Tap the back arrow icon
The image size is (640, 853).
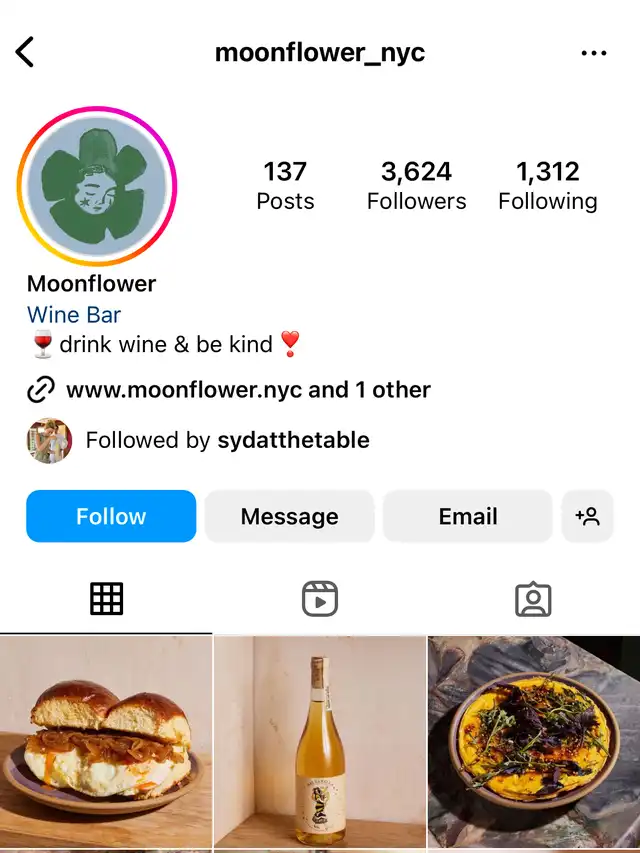[26, 52]
